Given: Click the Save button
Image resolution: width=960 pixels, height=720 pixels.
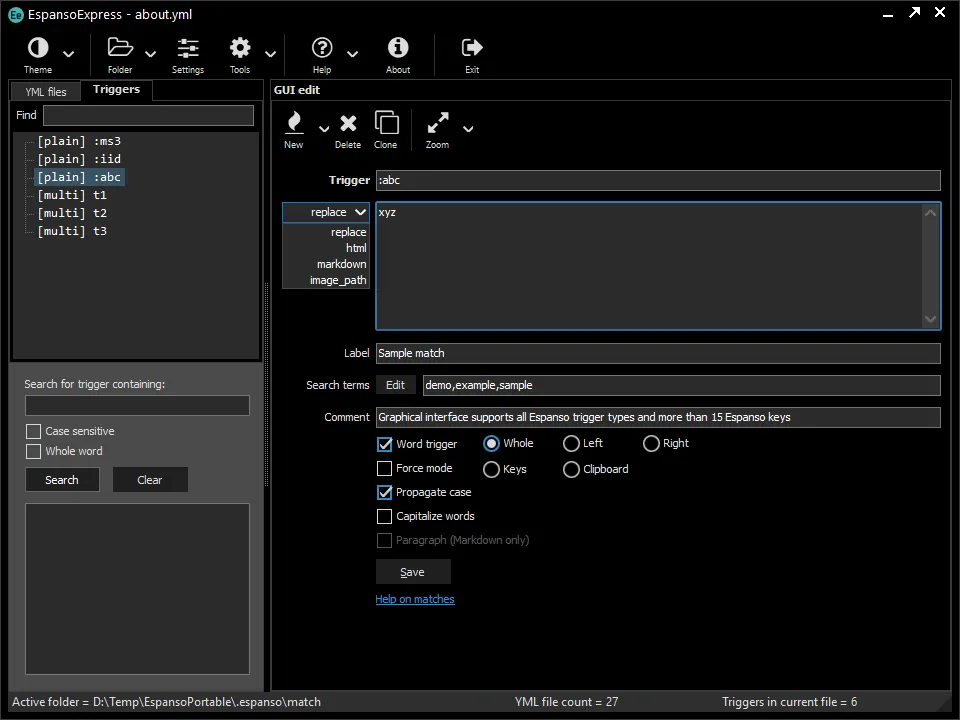Looking at the screenshot, I should pos(413,572).
